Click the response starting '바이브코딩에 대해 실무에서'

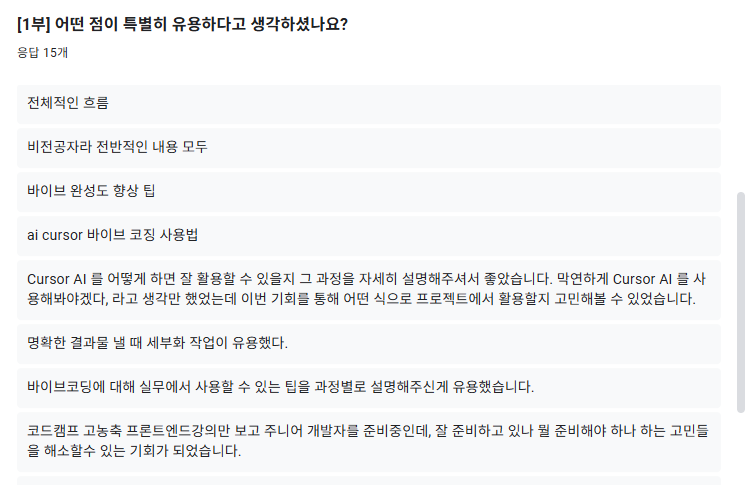point(369,388)
